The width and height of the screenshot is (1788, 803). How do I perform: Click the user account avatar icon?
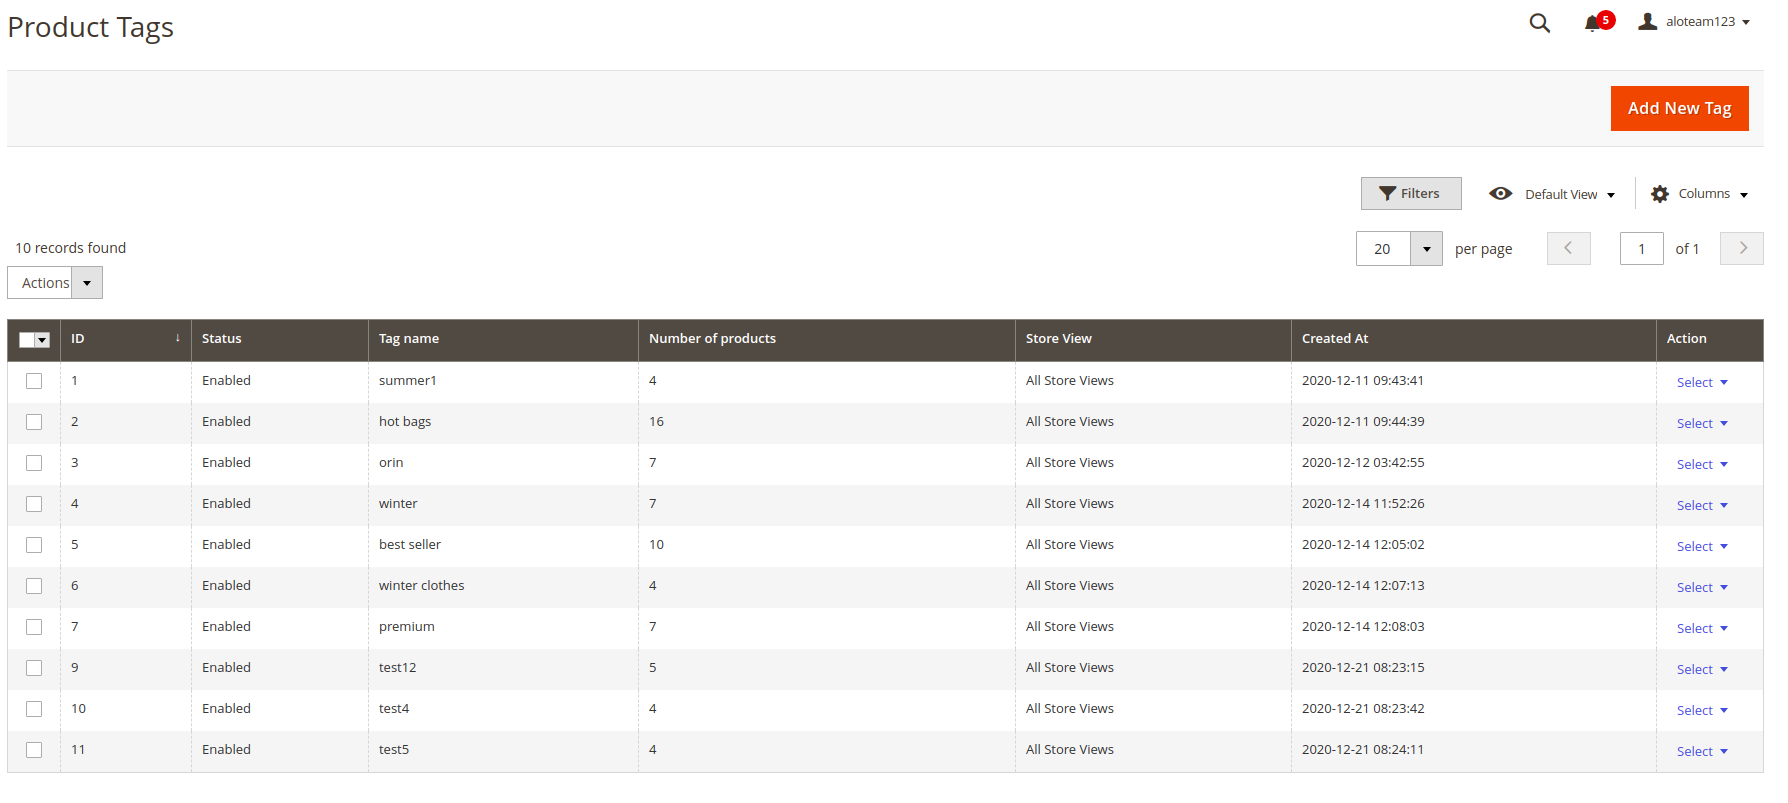(1647, 21)
